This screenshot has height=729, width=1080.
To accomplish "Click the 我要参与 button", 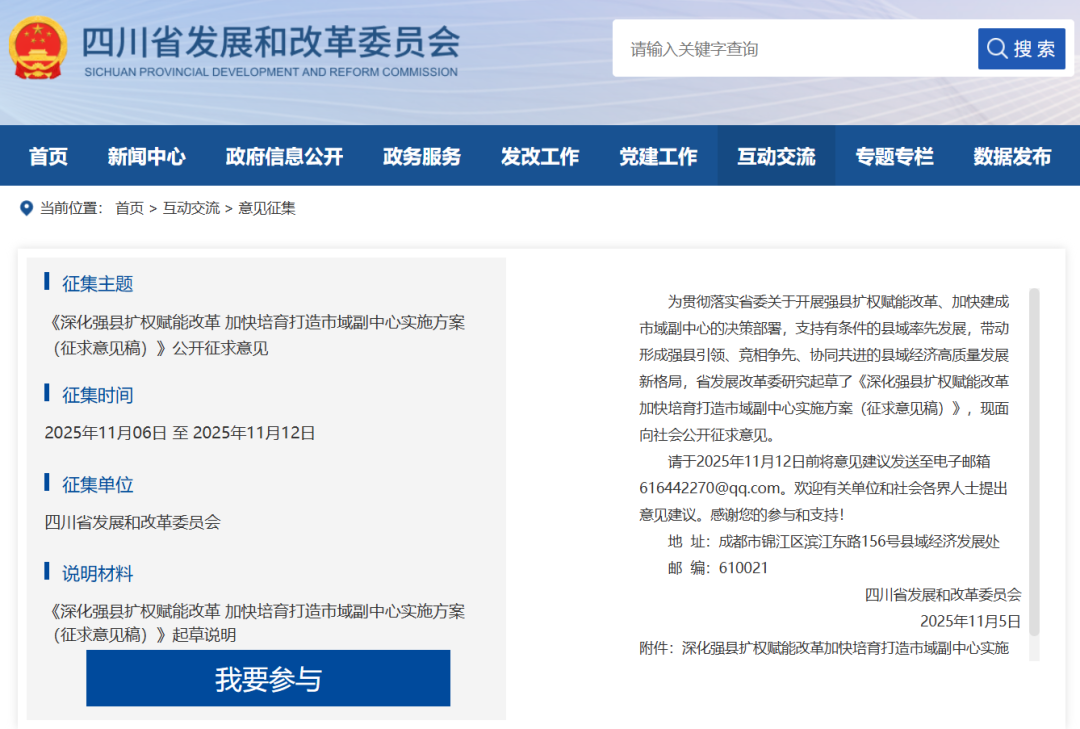I will click(x=268, y=679).
